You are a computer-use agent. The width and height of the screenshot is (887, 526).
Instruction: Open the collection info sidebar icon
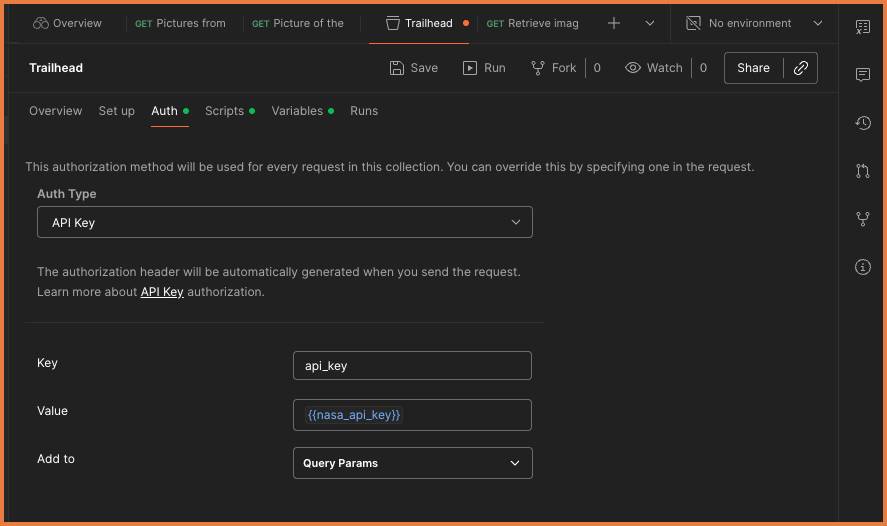[x=863, y=267]
